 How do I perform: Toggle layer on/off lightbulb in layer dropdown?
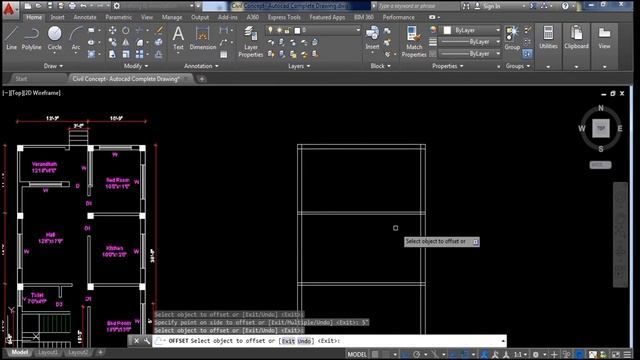[270, 30]
